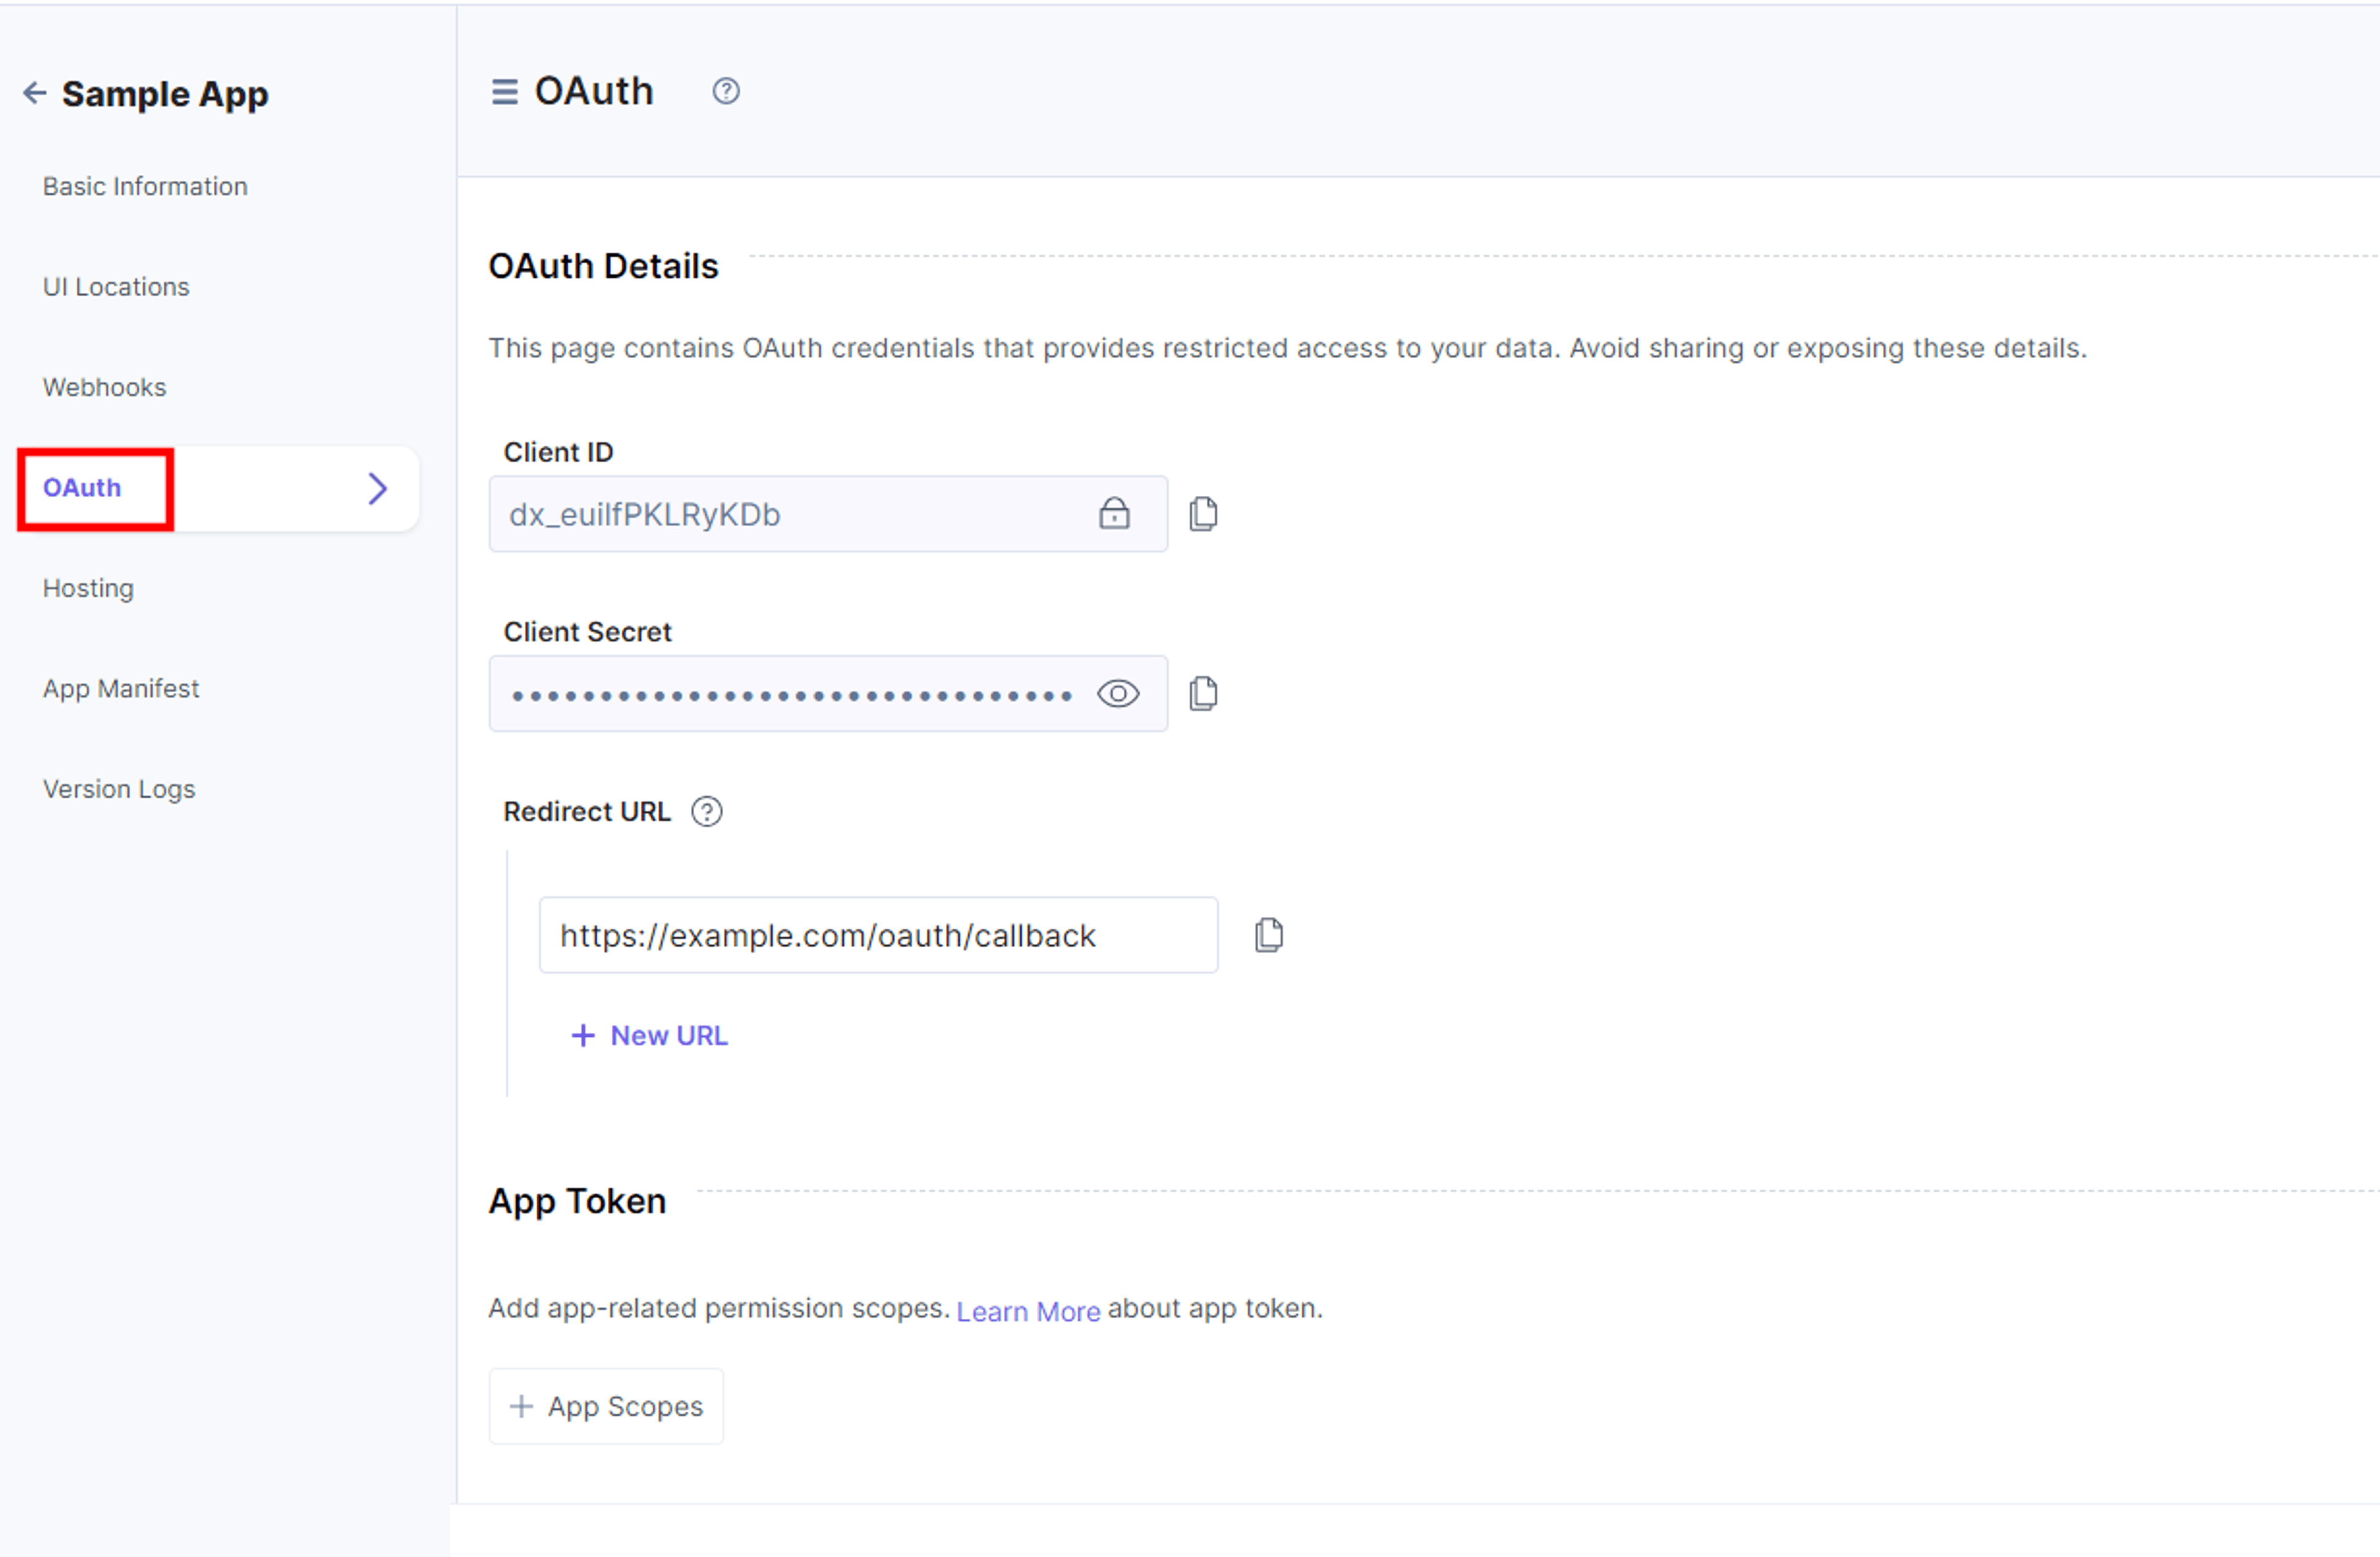Copy the Client Secret

point(1203,693)
